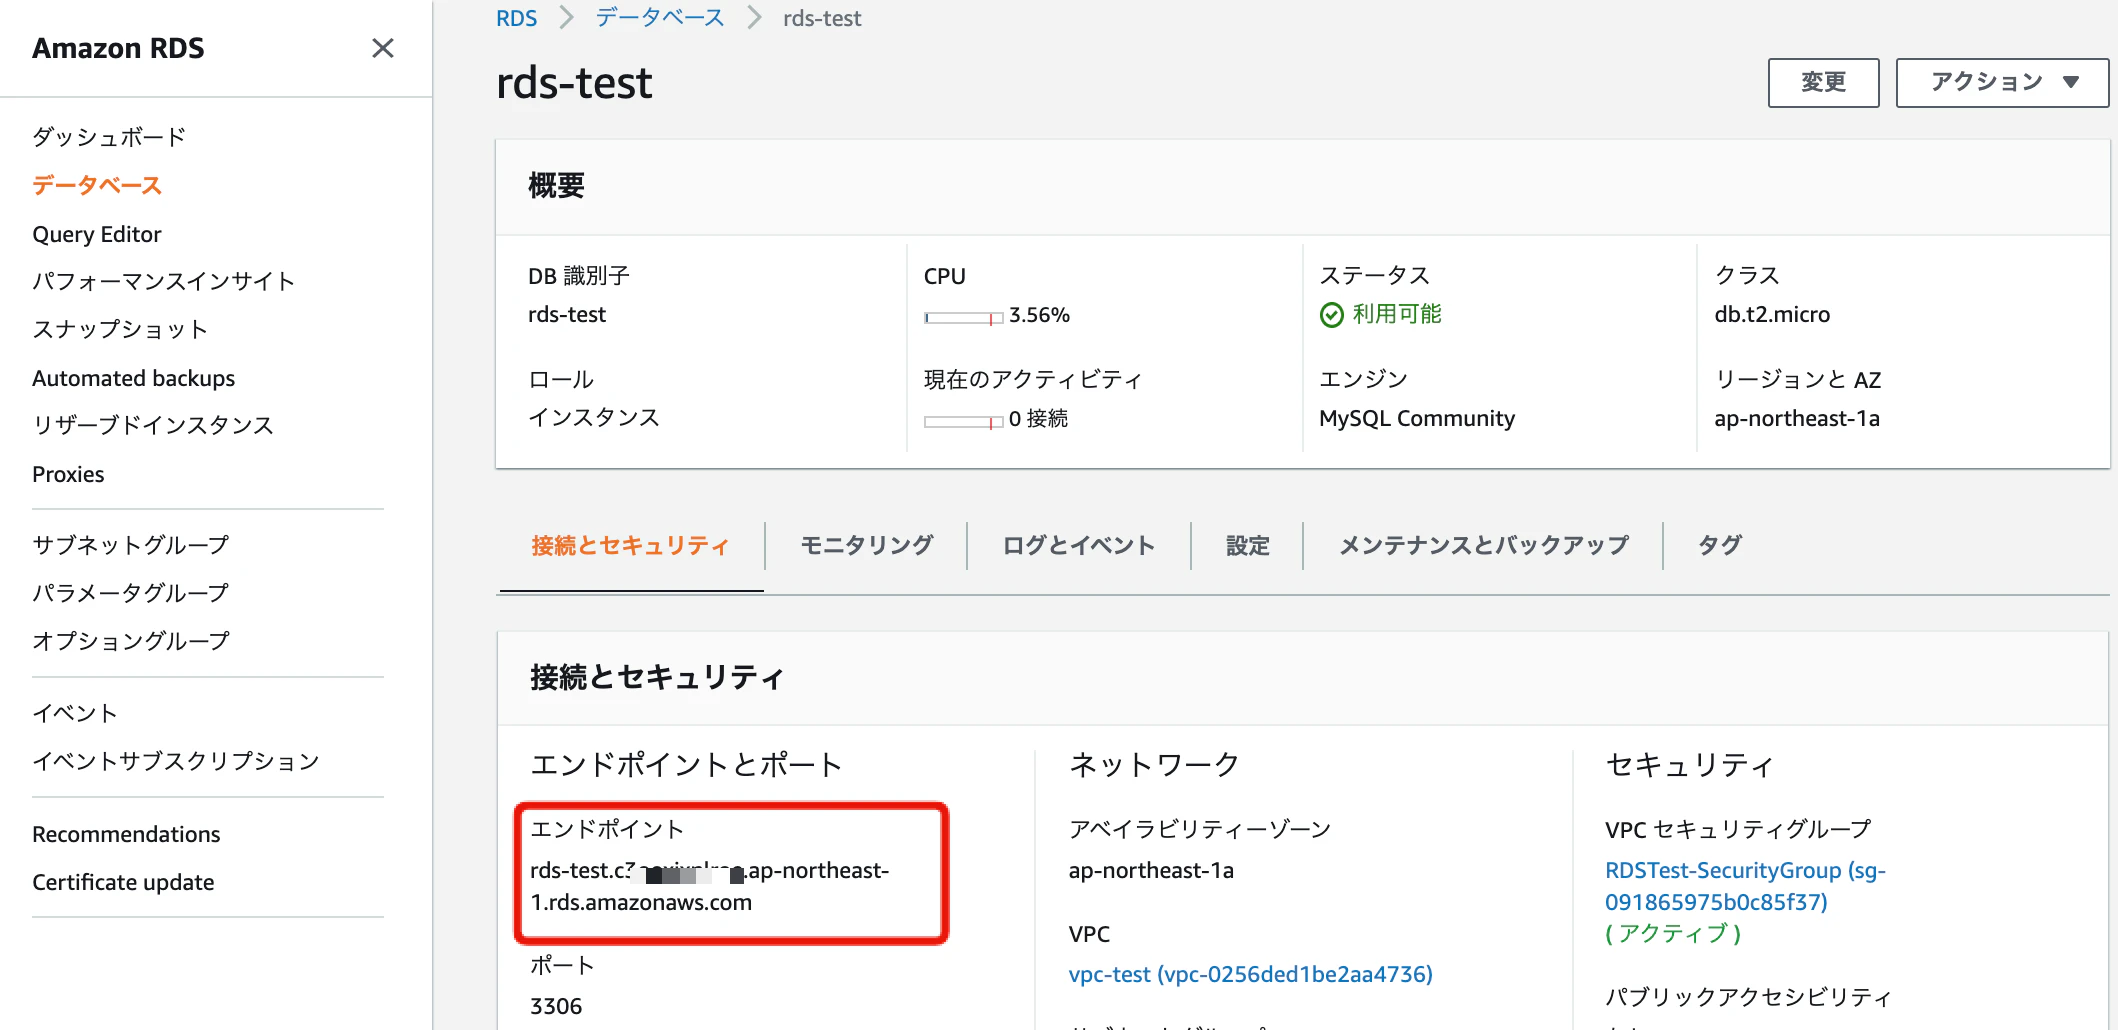Screen dimensions: 2118x1030
Task: Select the endpoint hostname text
Action: pos(709,886)
